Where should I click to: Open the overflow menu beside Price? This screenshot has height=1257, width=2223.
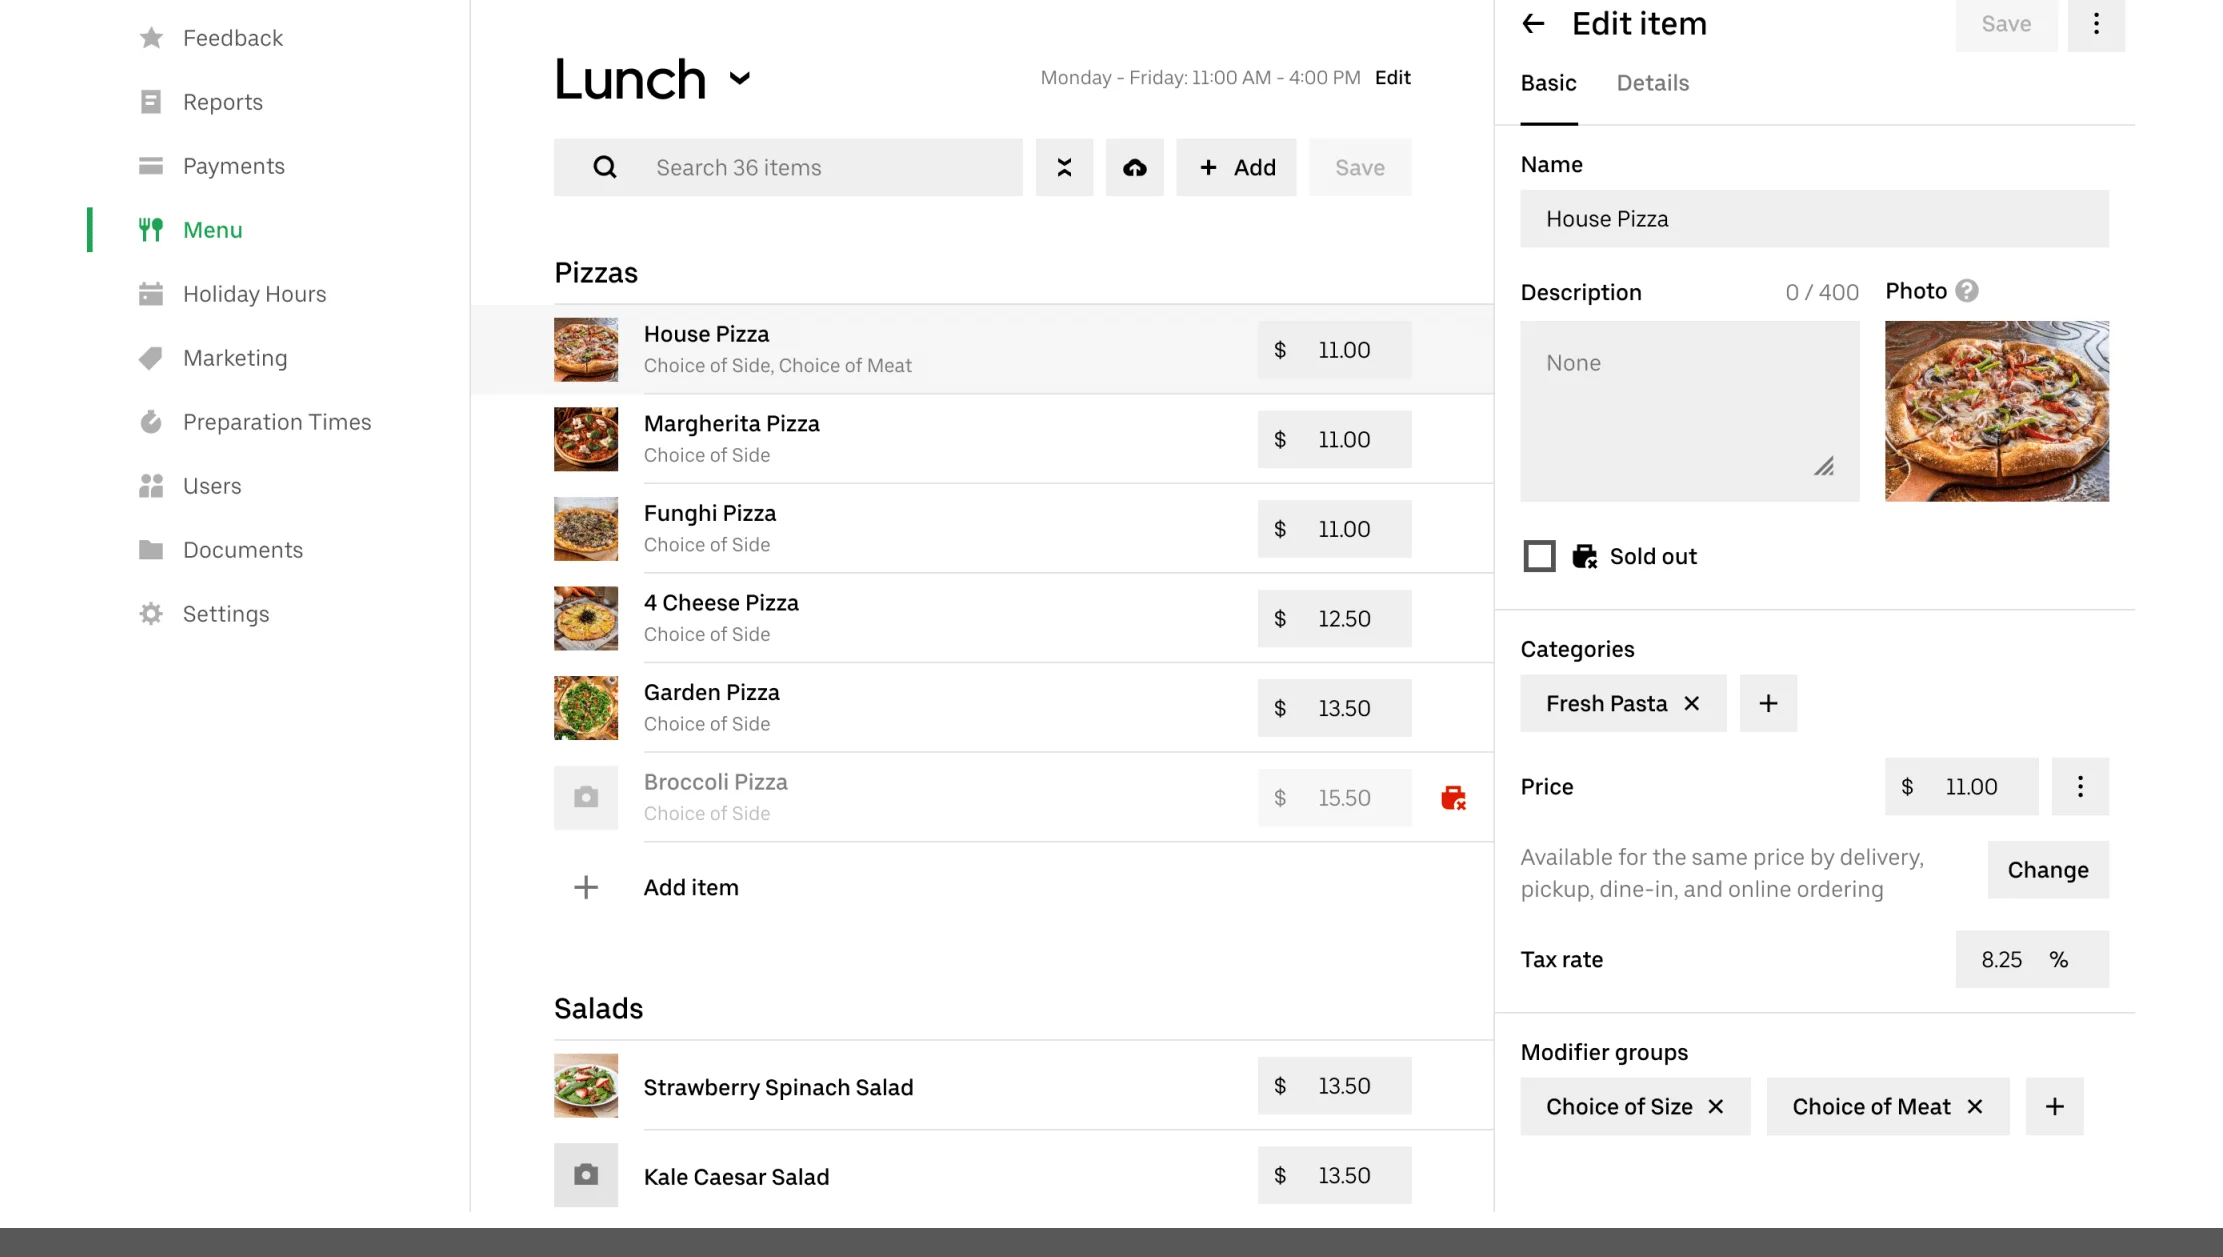coord(2080,786)
